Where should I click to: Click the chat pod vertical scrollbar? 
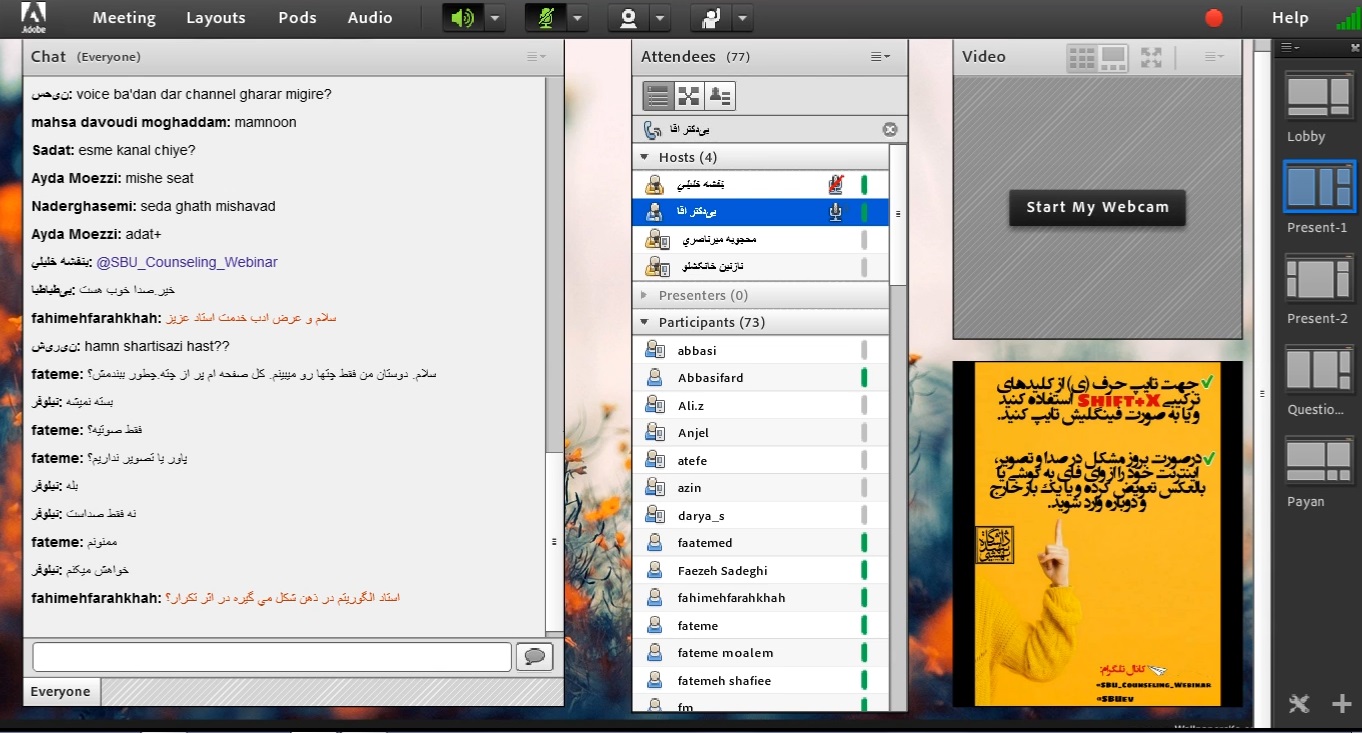coord(554,270)
